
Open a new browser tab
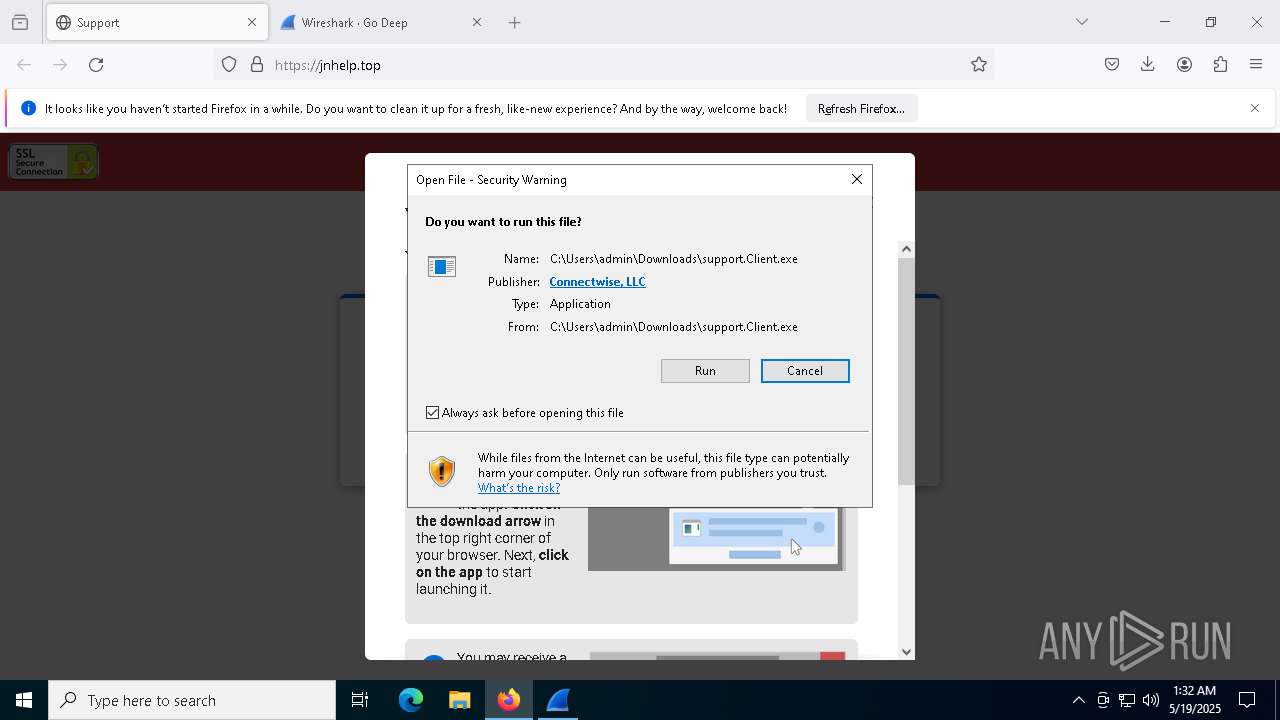[x=515, y=22]
